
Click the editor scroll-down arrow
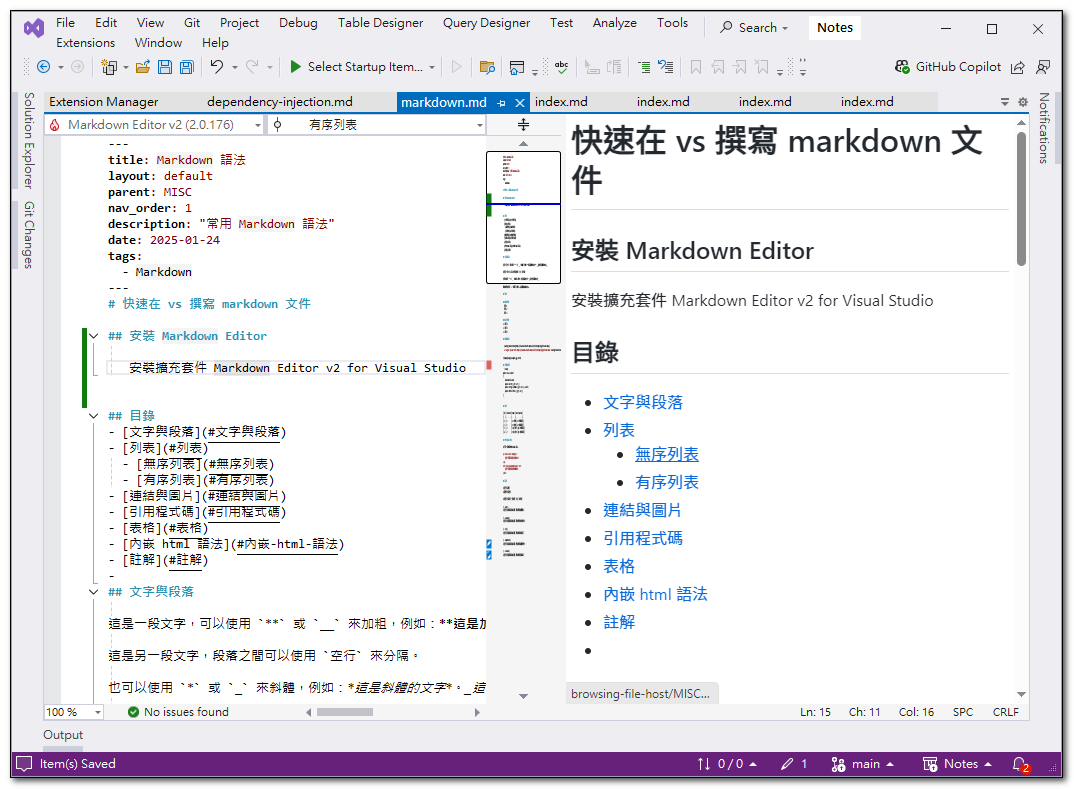pos(523,696)
